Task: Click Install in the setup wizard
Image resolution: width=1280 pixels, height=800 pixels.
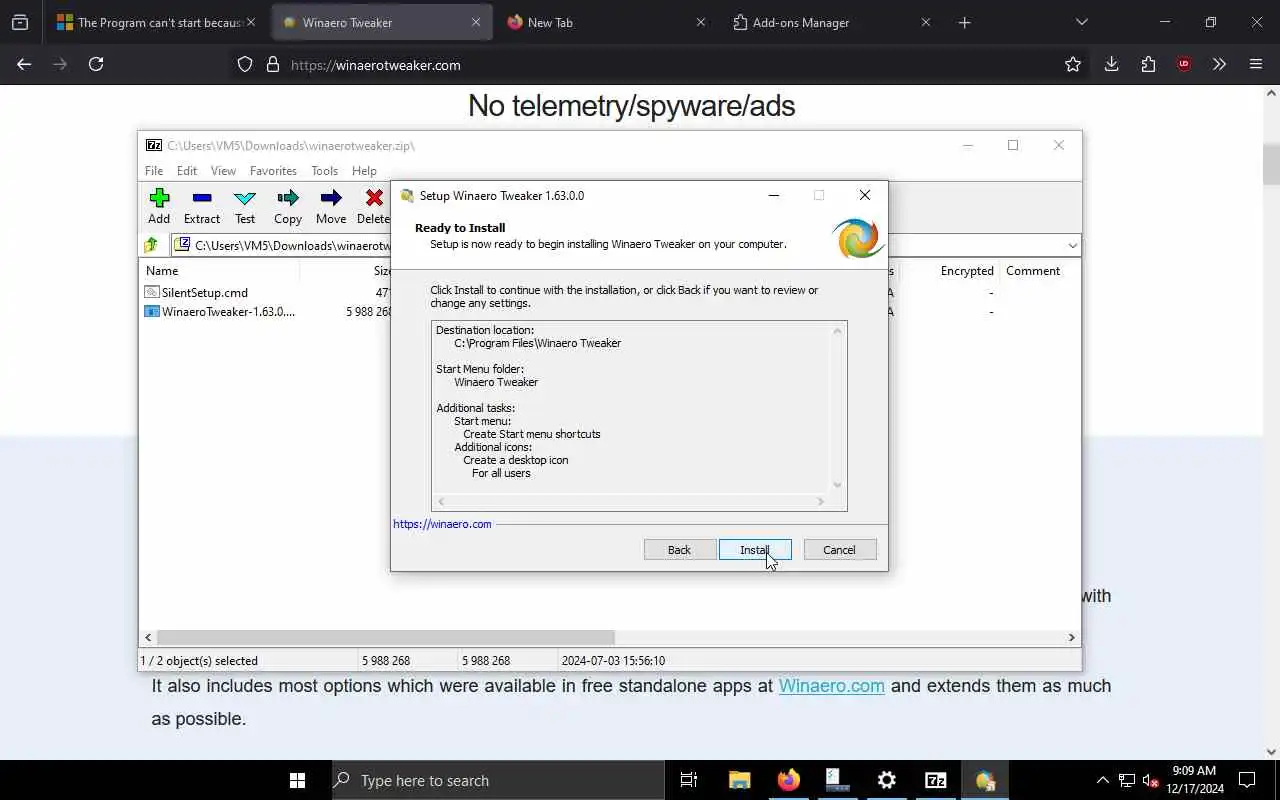Action: coord(755,550)
